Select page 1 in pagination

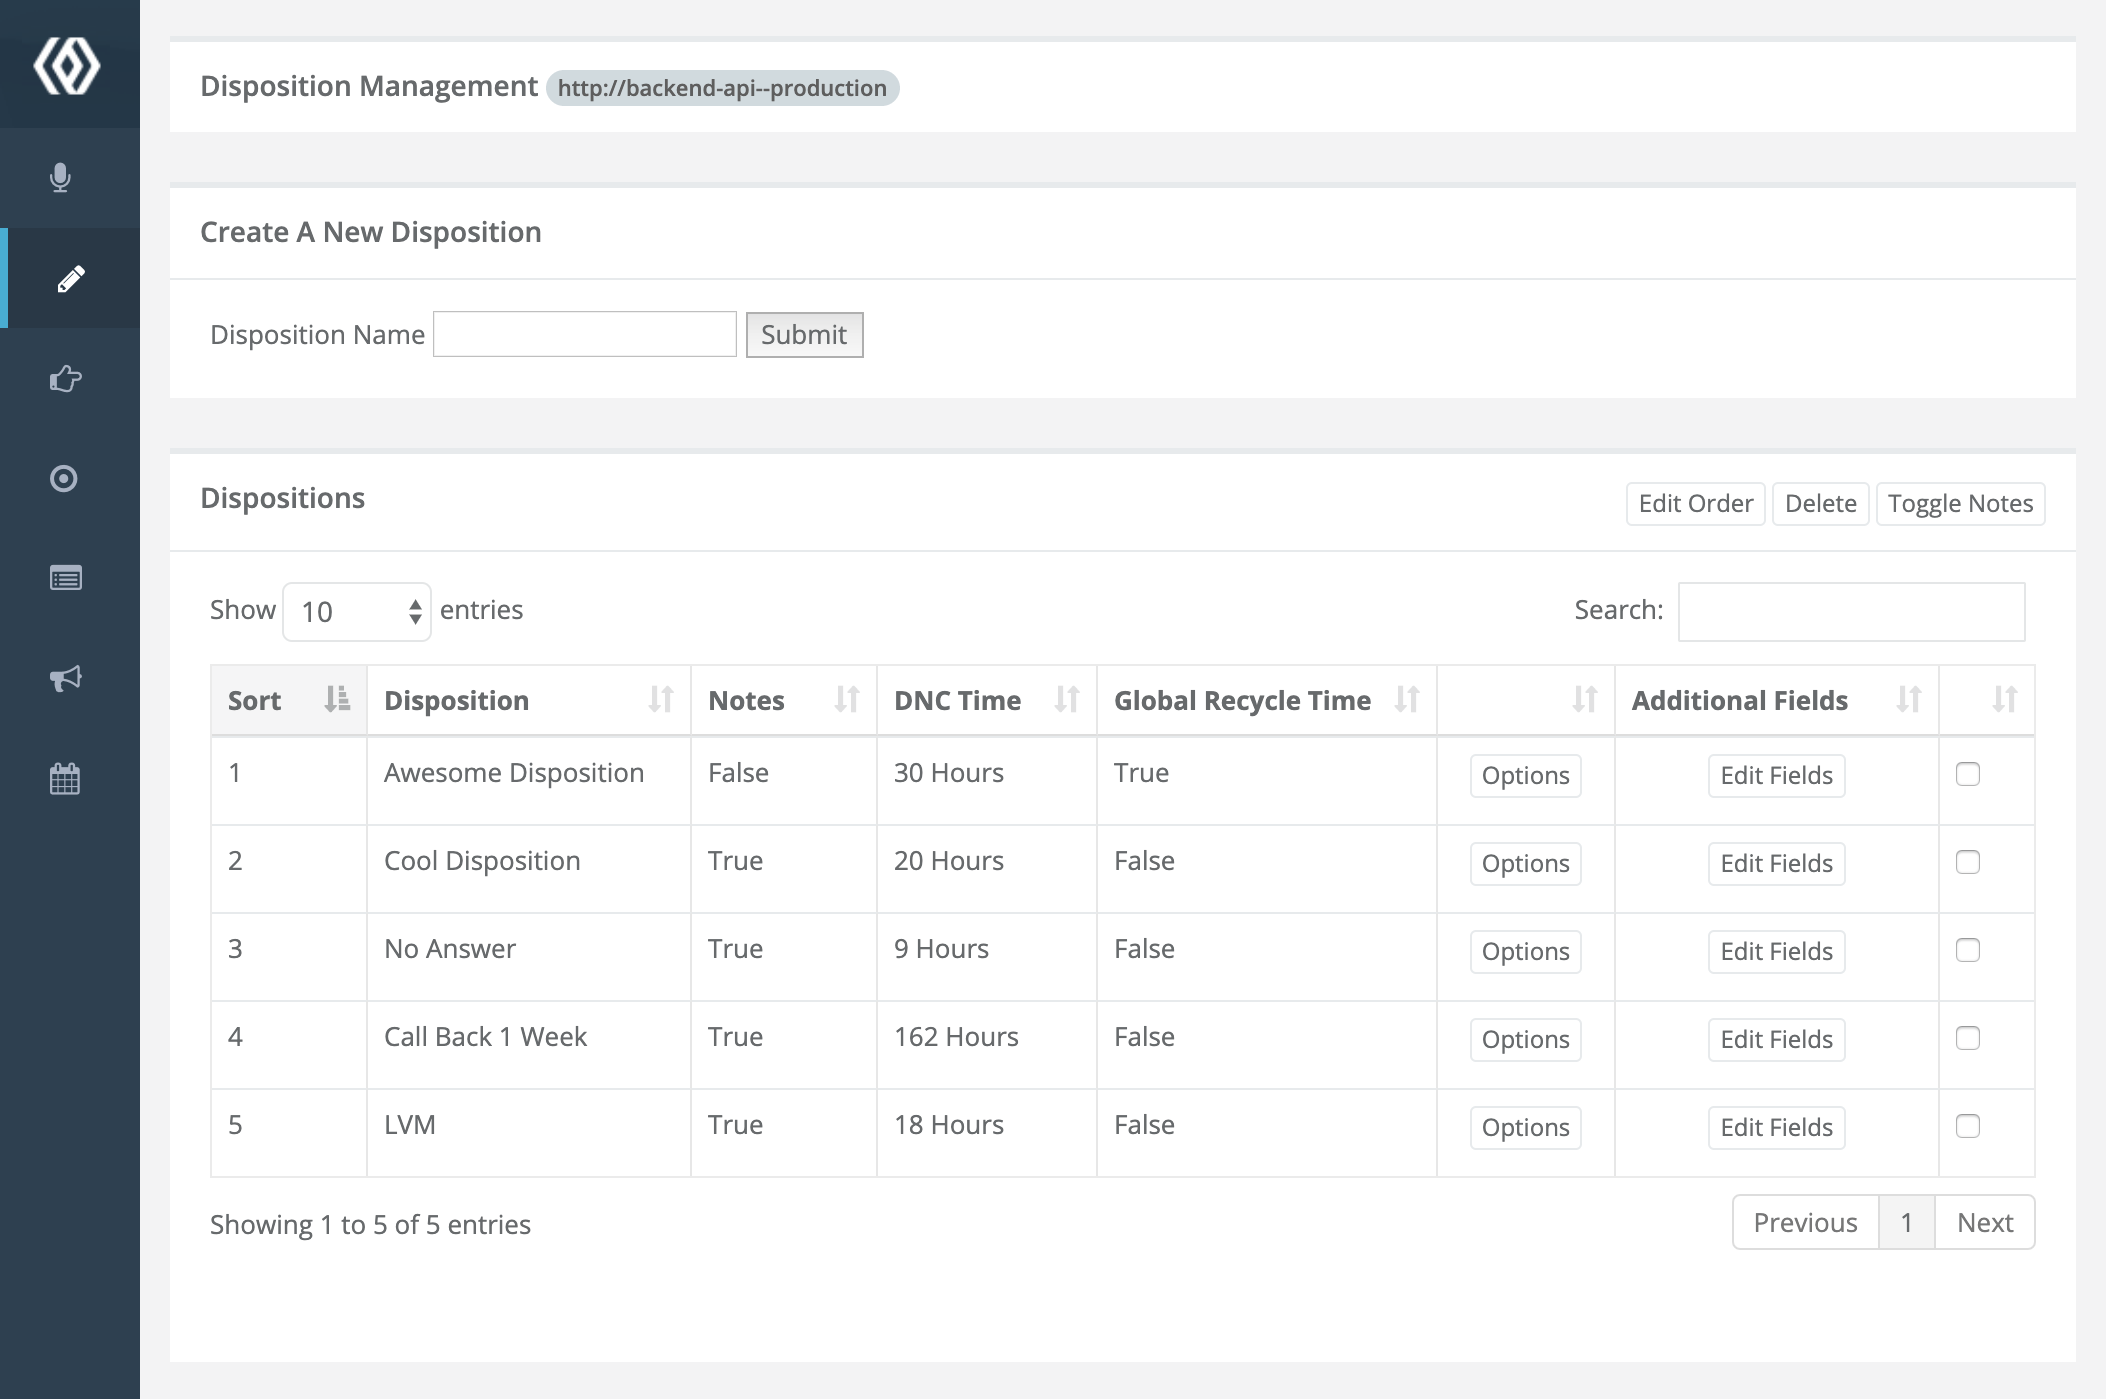(1907, 1222)
